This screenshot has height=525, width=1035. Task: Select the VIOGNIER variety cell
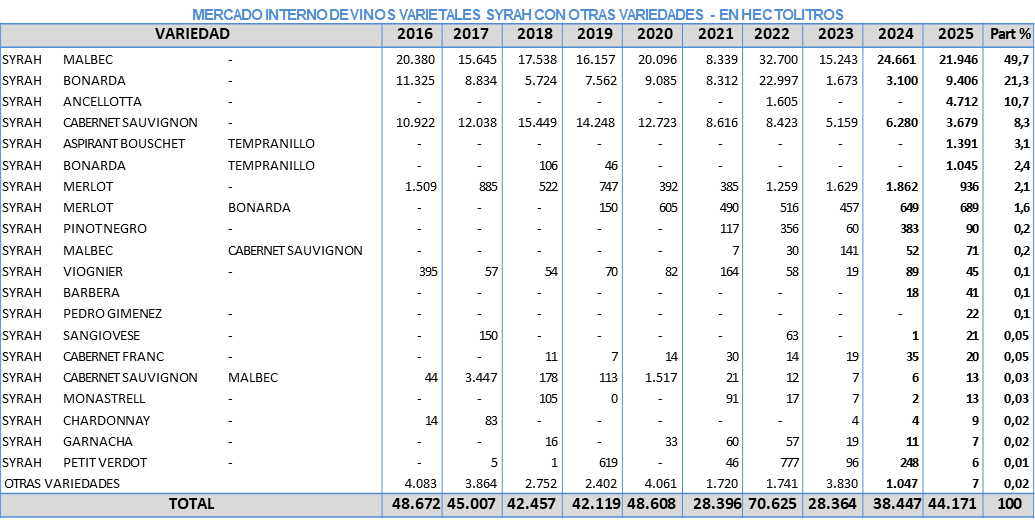pyautogui.click(x=93, y=271)
